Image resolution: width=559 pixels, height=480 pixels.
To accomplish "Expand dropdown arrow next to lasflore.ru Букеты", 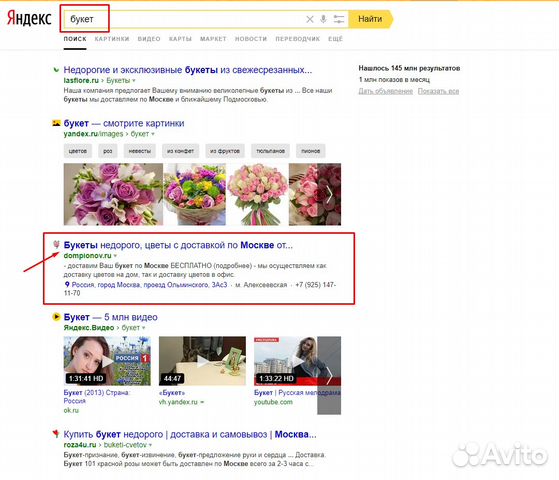I will pos(134,81).
